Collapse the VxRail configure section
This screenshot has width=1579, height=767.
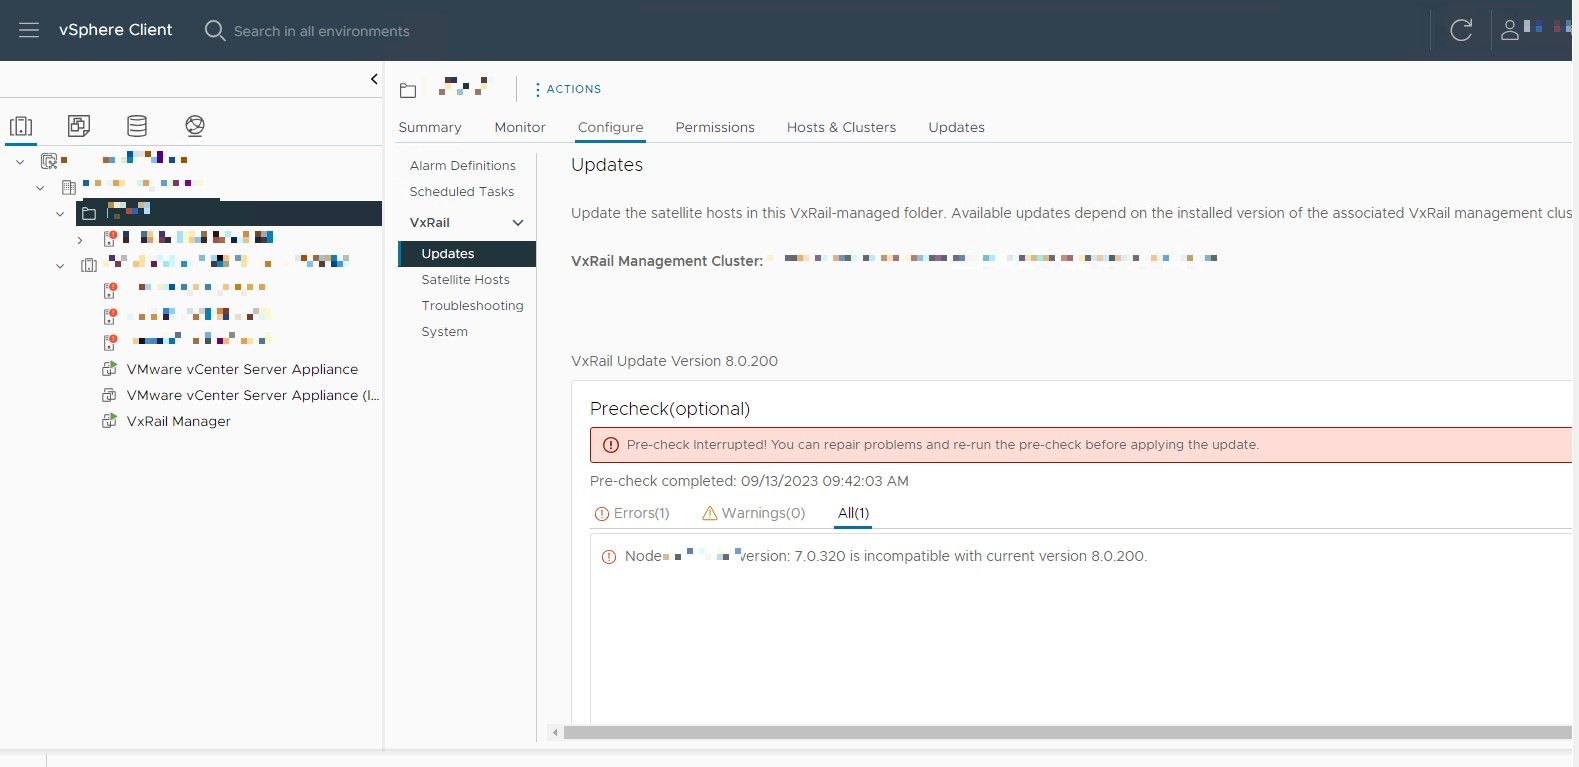click(x=518, y=223)
